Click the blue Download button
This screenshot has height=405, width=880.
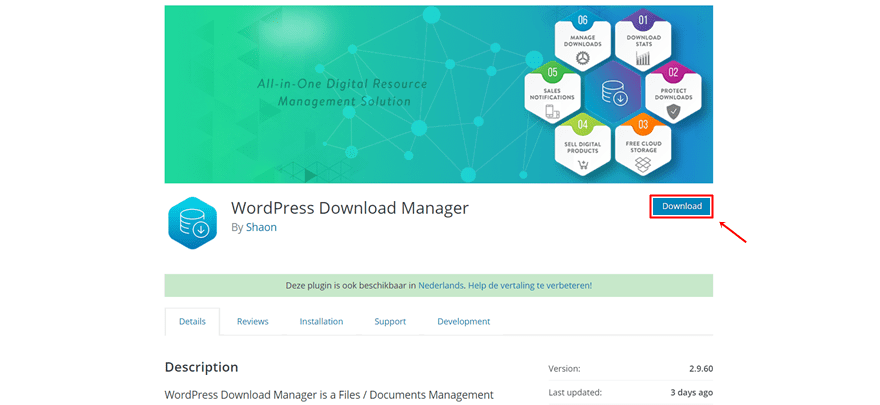click(682, 206)
